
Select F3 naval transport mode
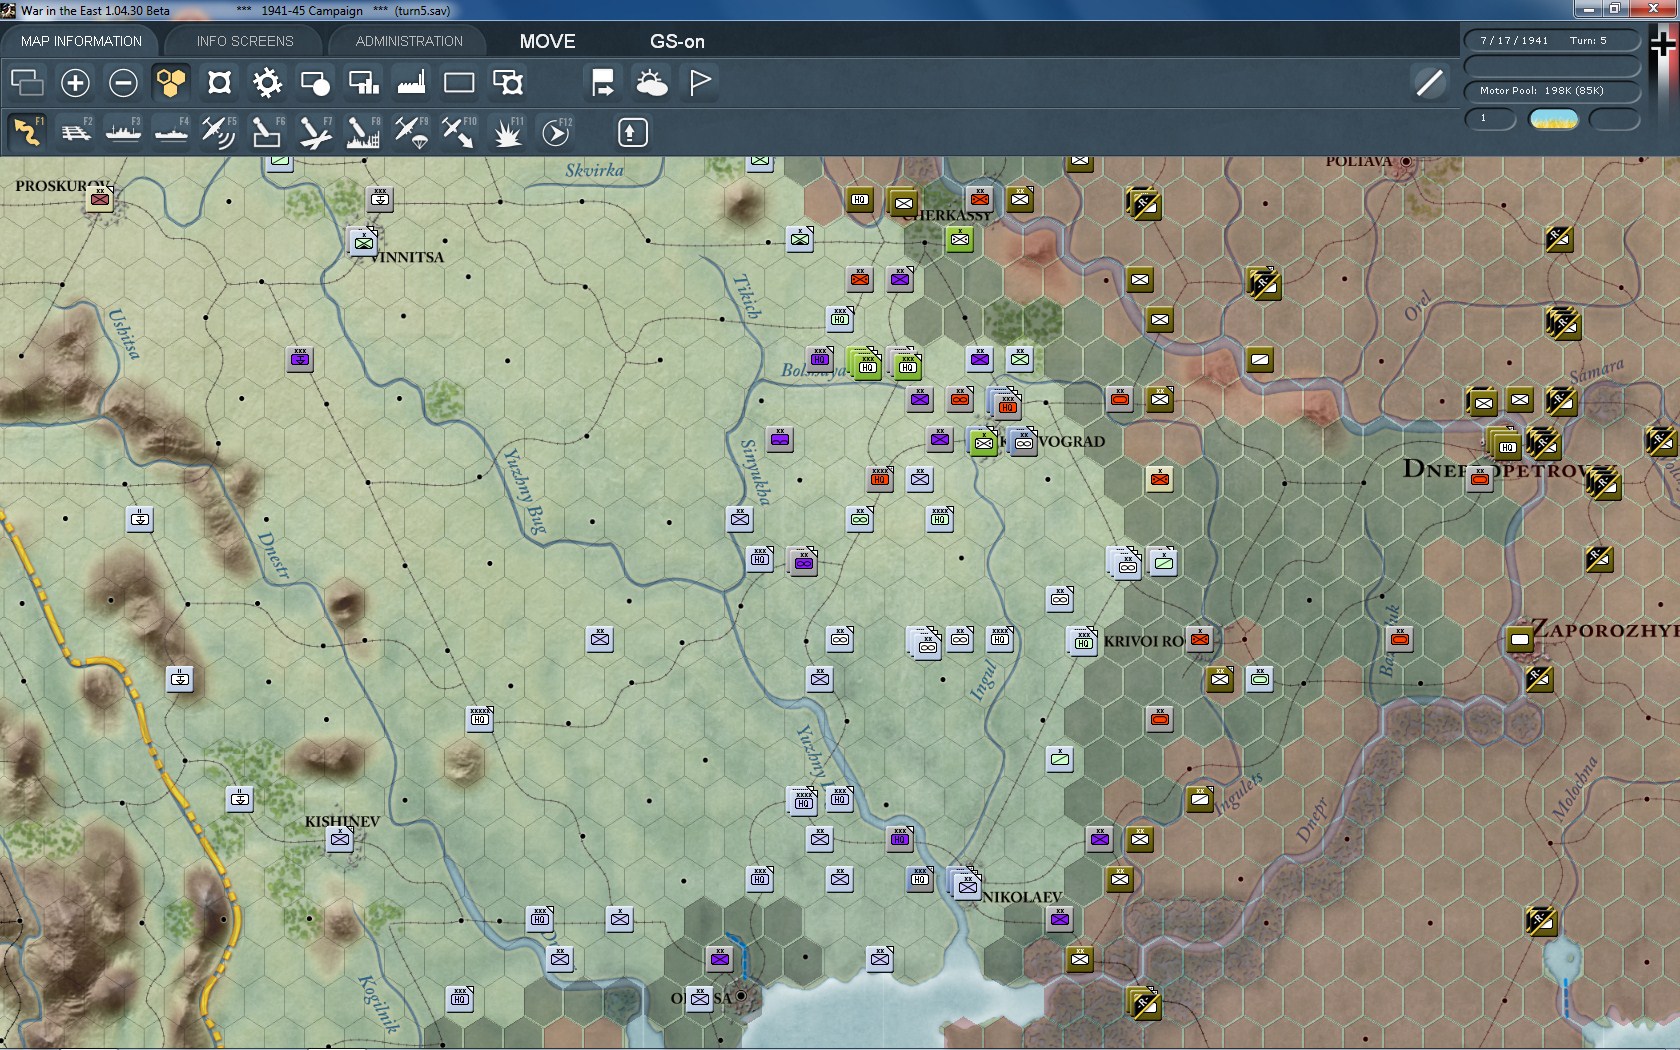coord(124,132)
